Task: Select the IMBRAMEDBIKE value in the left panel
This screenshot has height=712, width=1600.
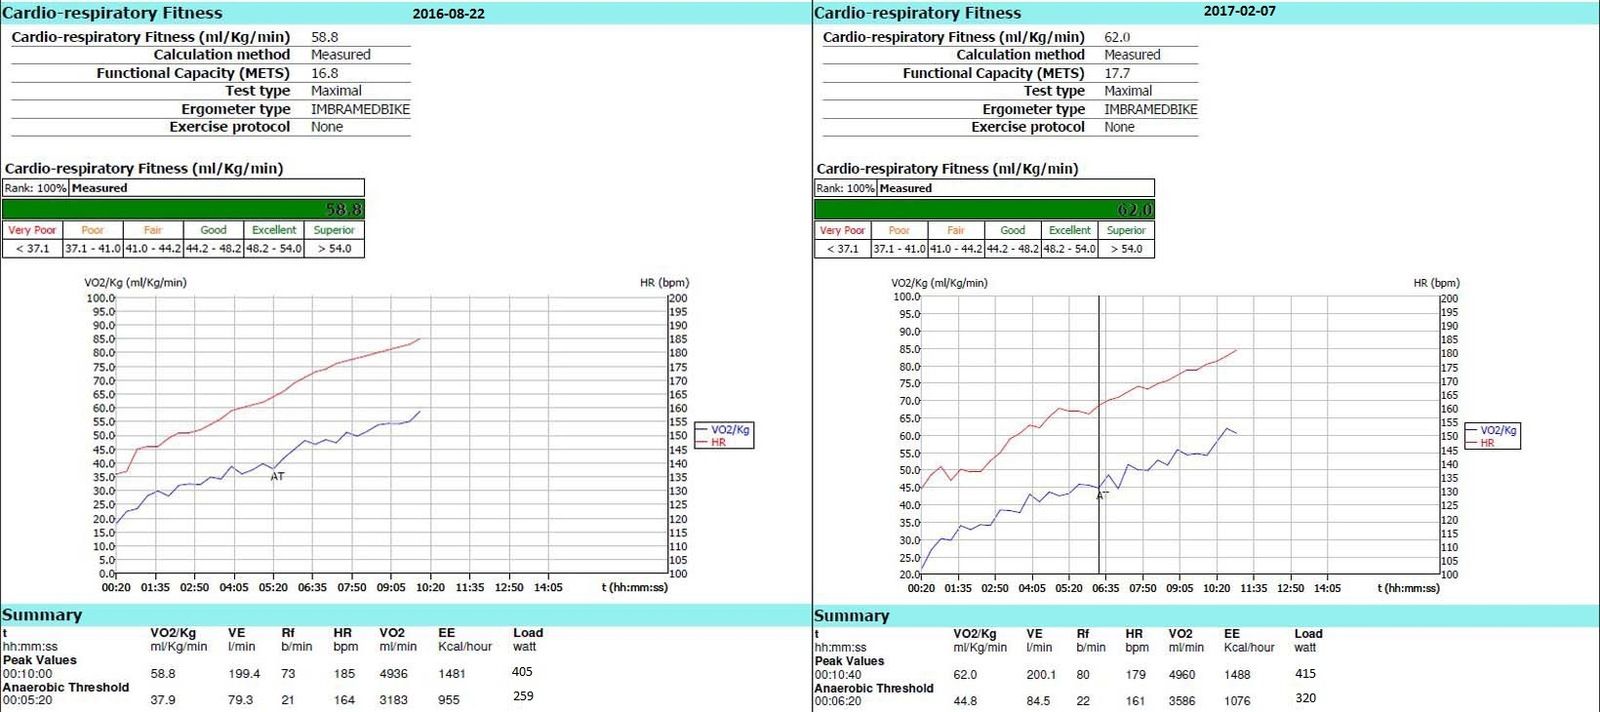Action: (x=360, y=109)
